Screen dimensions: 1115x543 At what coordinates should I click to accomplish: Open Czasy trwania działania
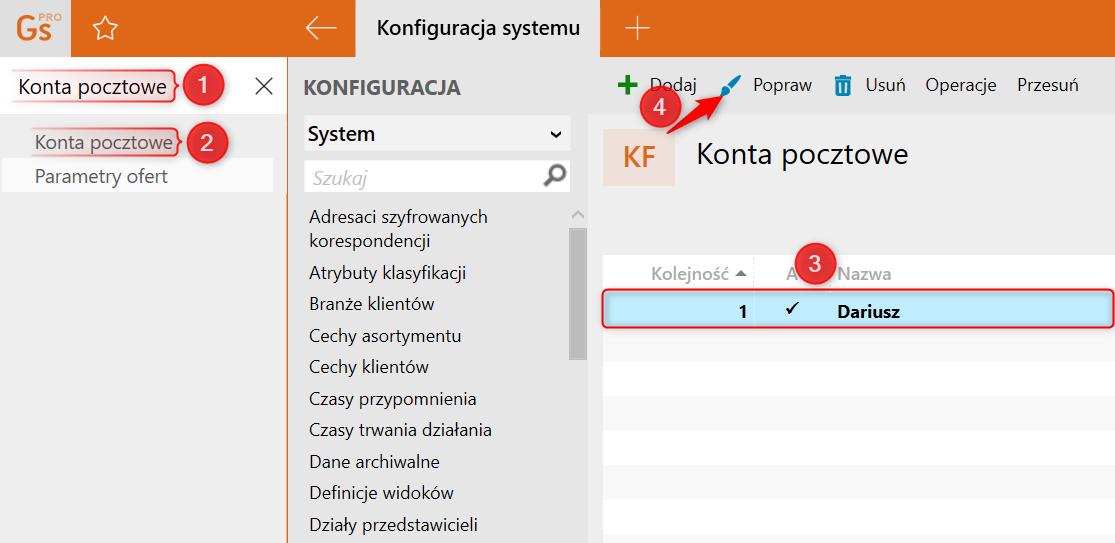pos(400,430)
